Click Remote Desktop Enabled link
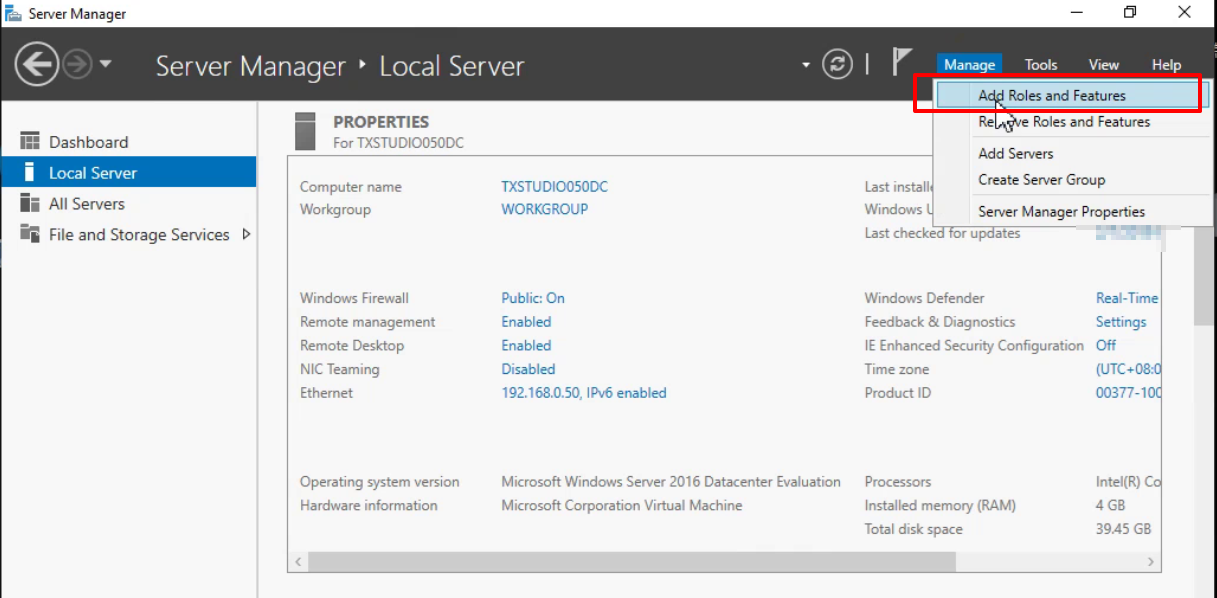The width and height of the screenshot is (1217, 598). tap(526, 345)
